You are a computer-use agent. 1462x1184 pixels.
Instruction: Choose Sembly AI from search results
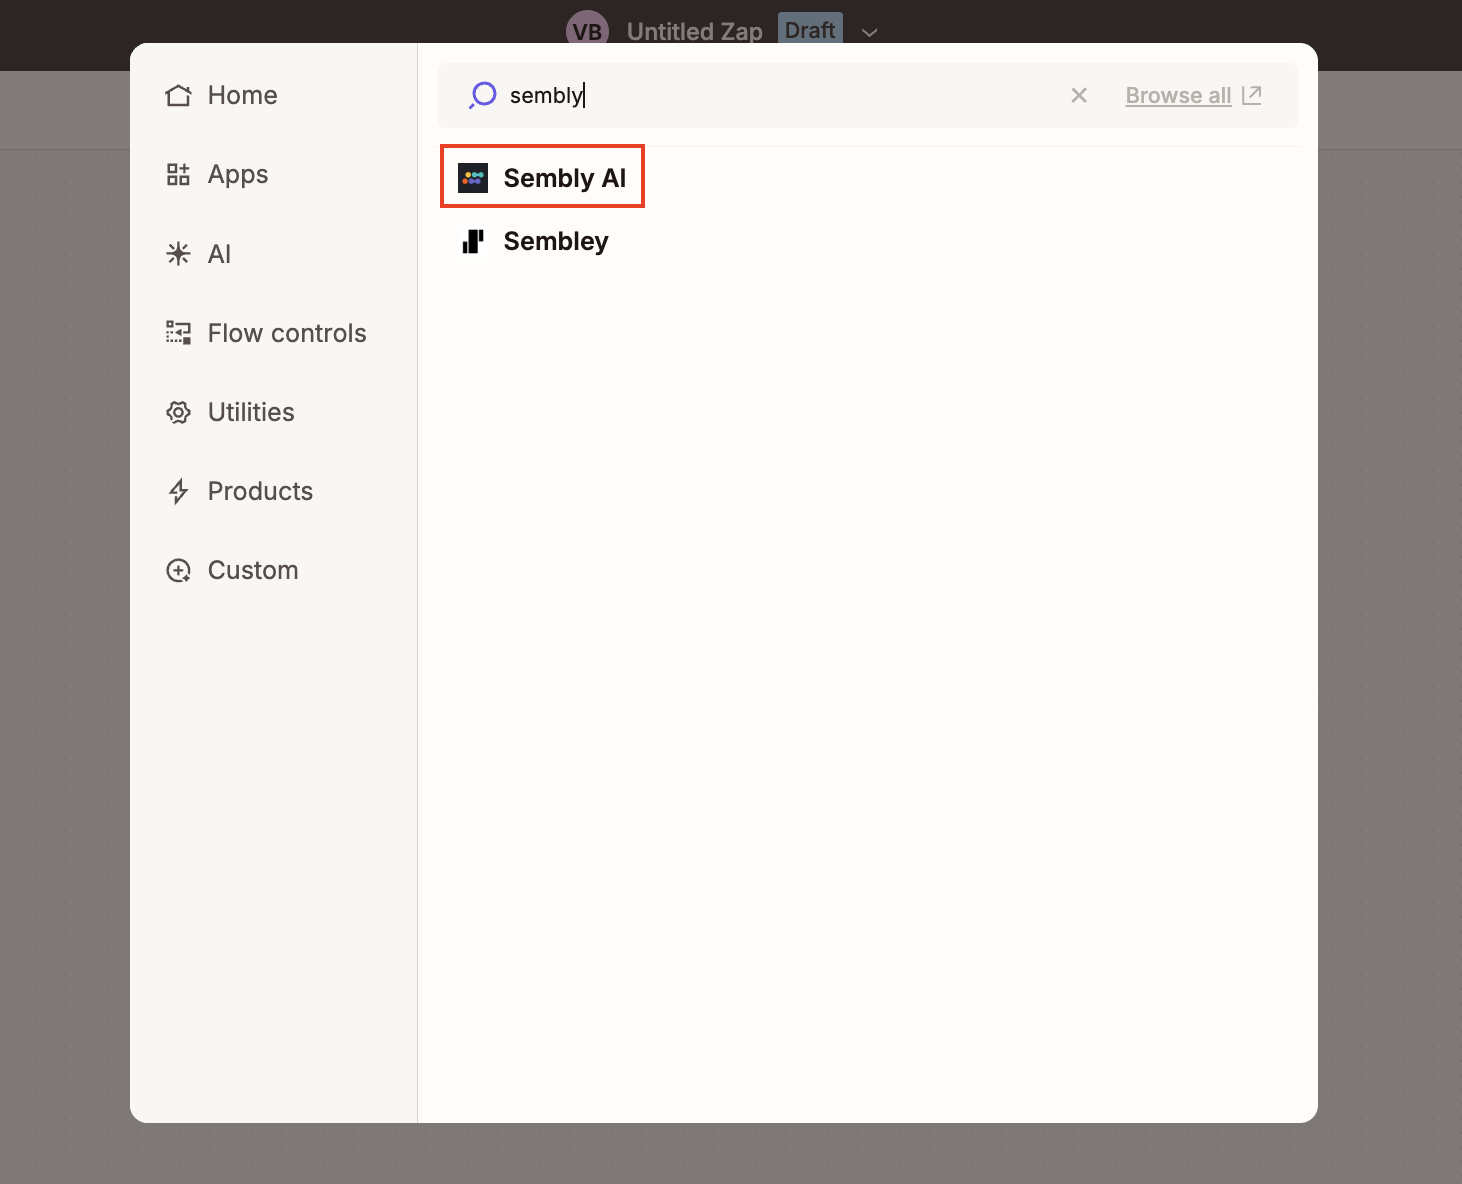tap(542, 177)
